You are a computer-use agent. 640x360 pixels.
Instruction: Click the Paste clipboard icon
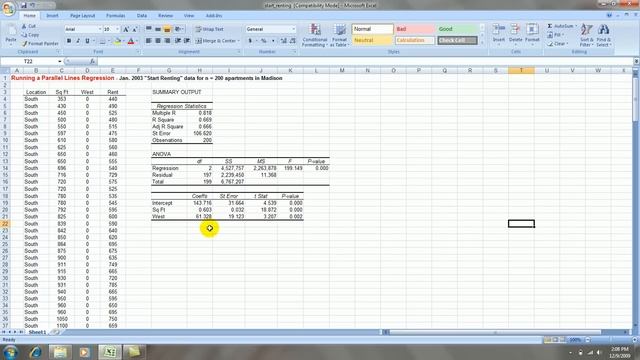pyautogui.click(x=11, y=32)
